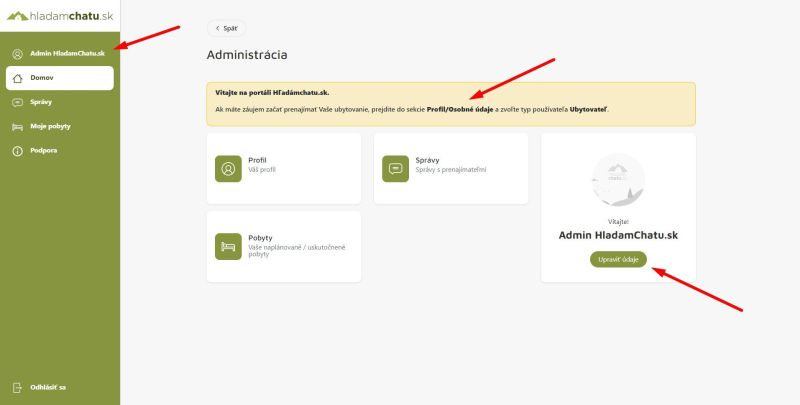
Task: Click the Správy chat bubble sidebar icon
Action: coord(17,102)
